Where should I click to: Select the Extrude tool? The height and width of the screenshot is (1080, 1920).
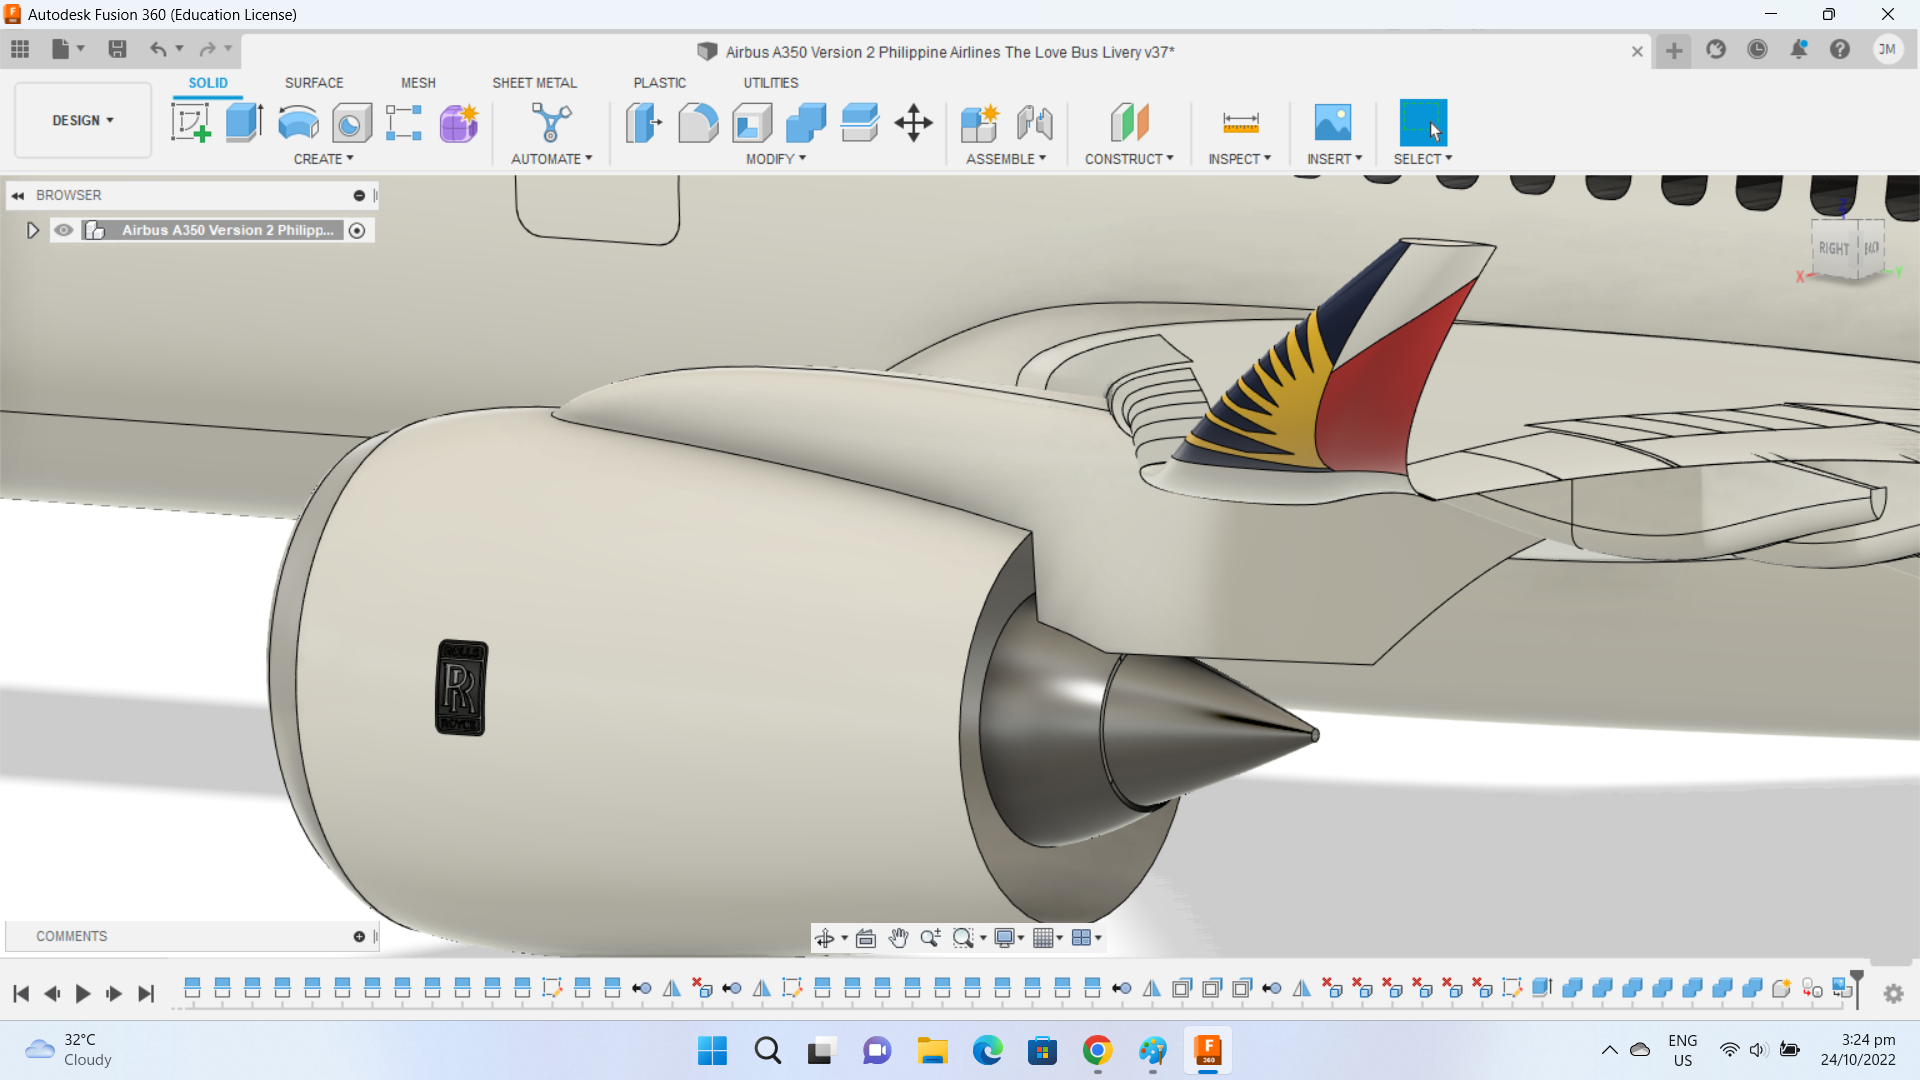pyautogui.click(x=244, y=123)
